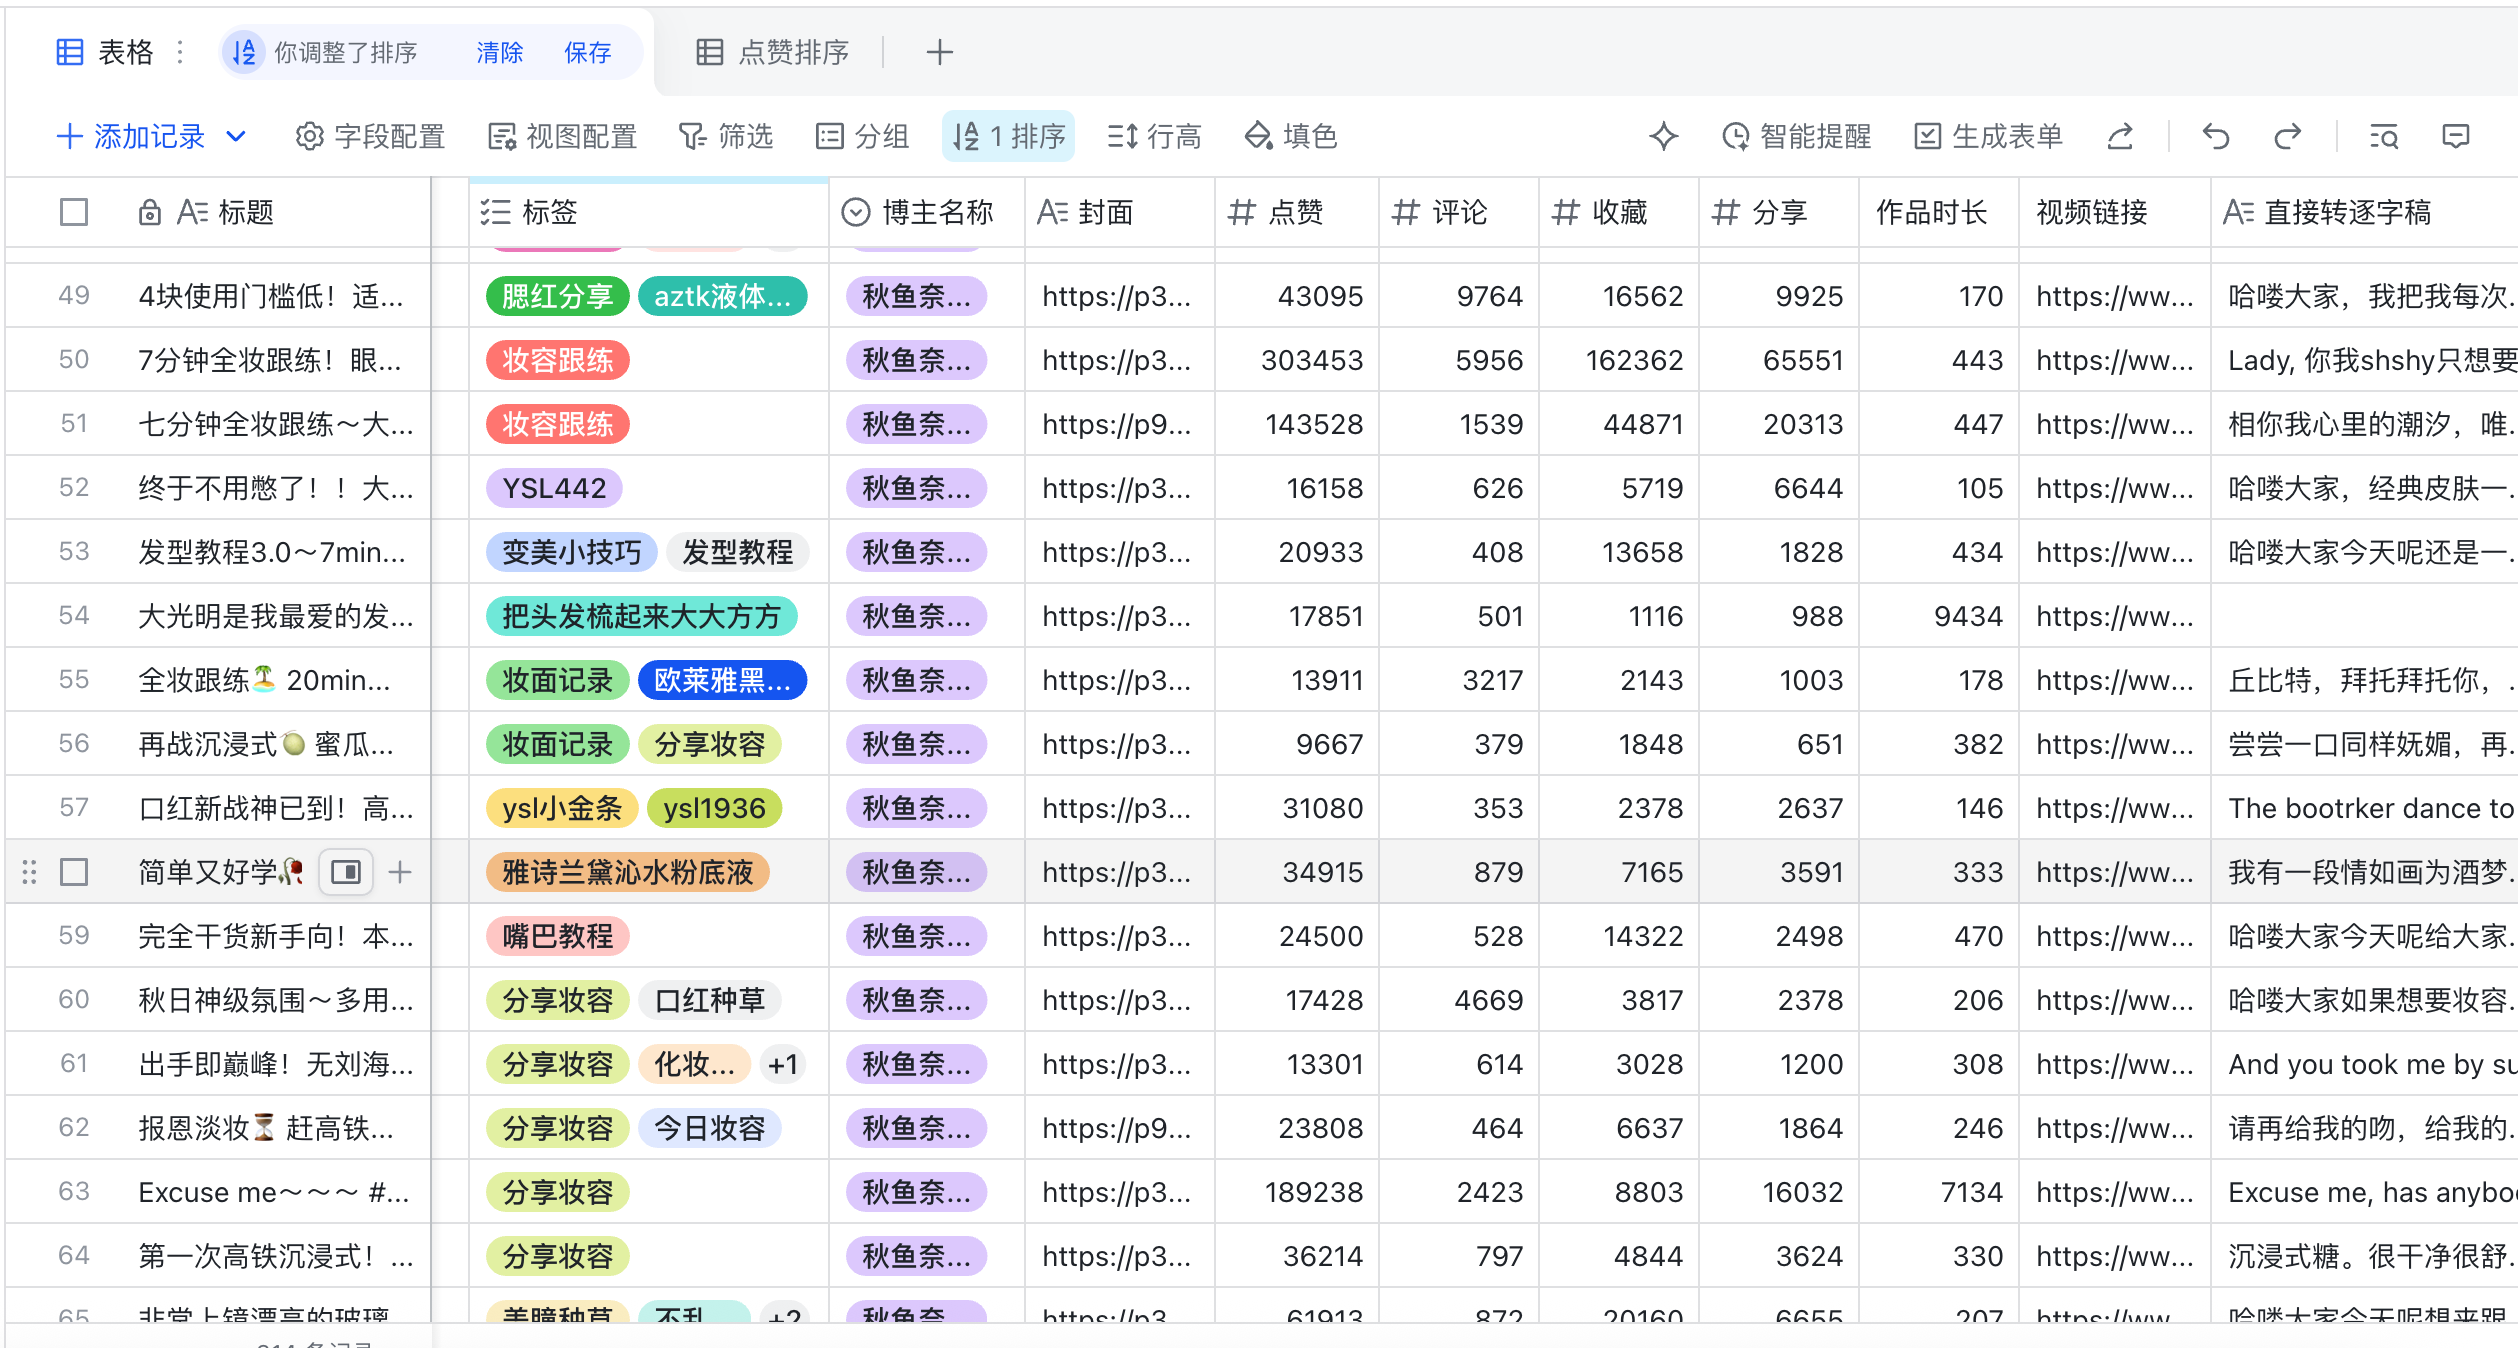
Task: Clear the adjusted sort with 清除
Action: pyautogui.click(x=500, y=52)
